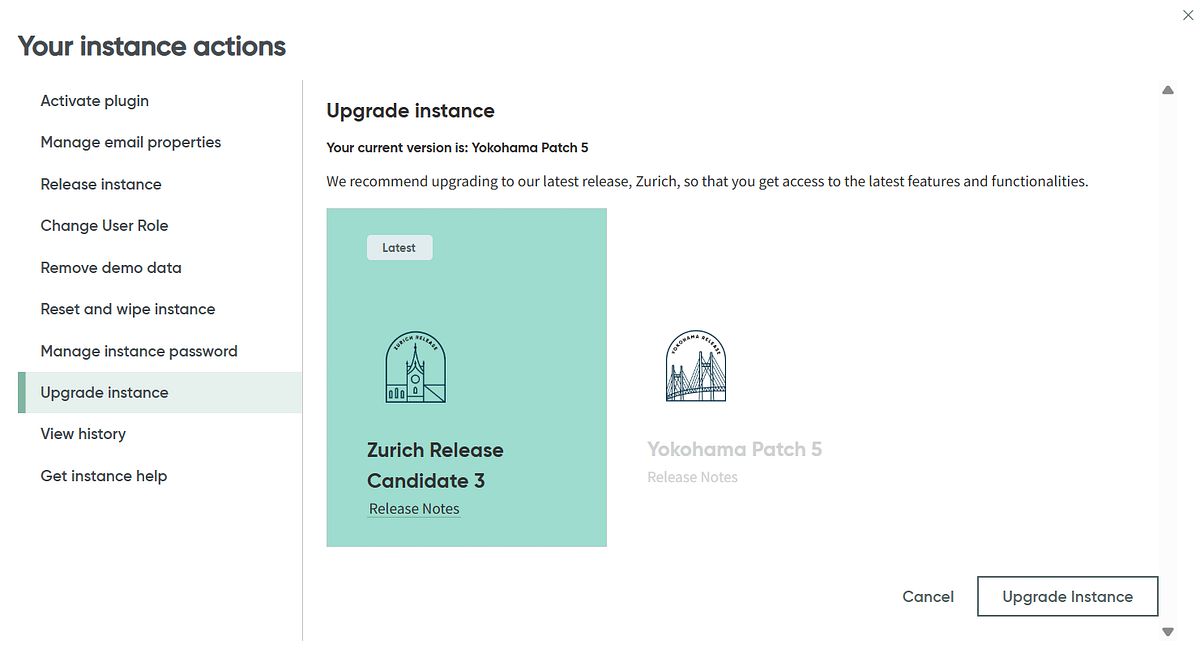Click the Zurich release church icon
Image resolution: width=1200 pixels, height=653 pixels.
tap(415, 367)
